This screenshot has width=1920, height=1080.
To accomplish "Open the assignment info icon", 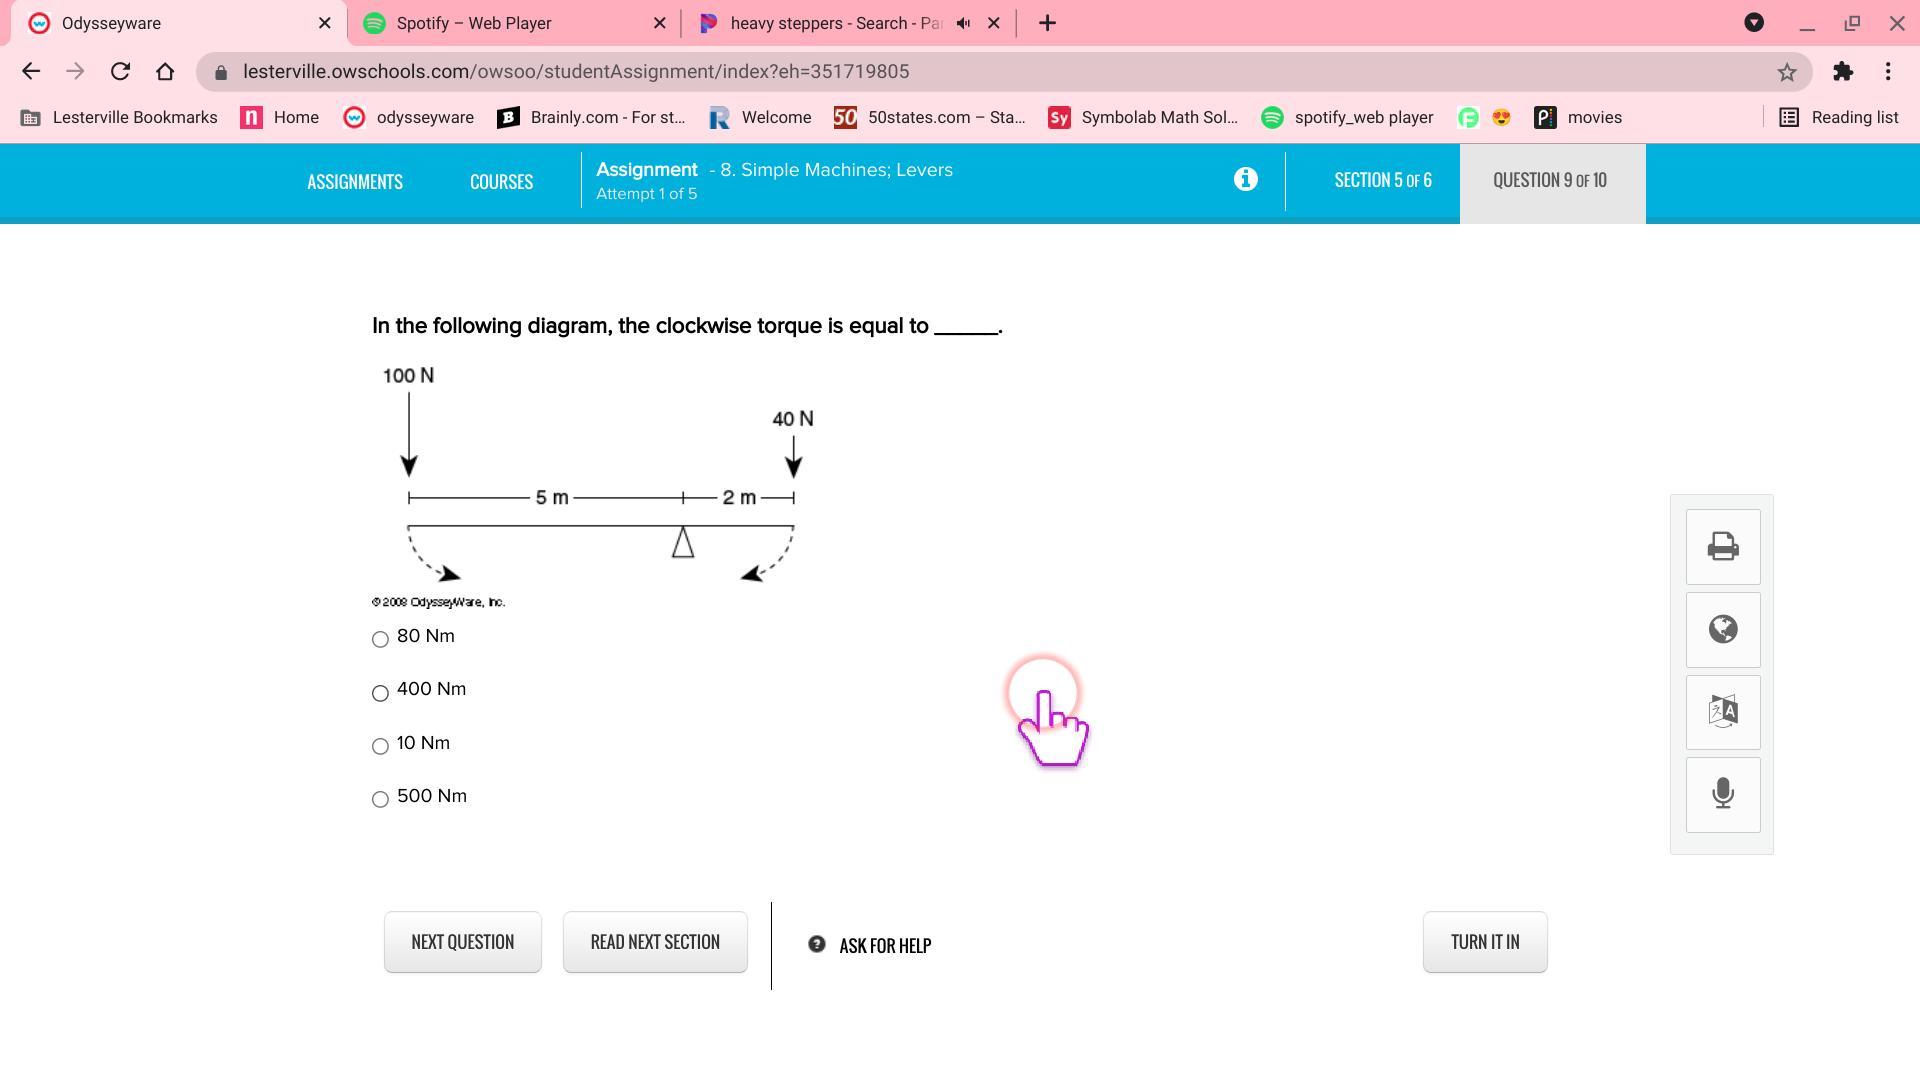I will click(x=1245, y=180).
